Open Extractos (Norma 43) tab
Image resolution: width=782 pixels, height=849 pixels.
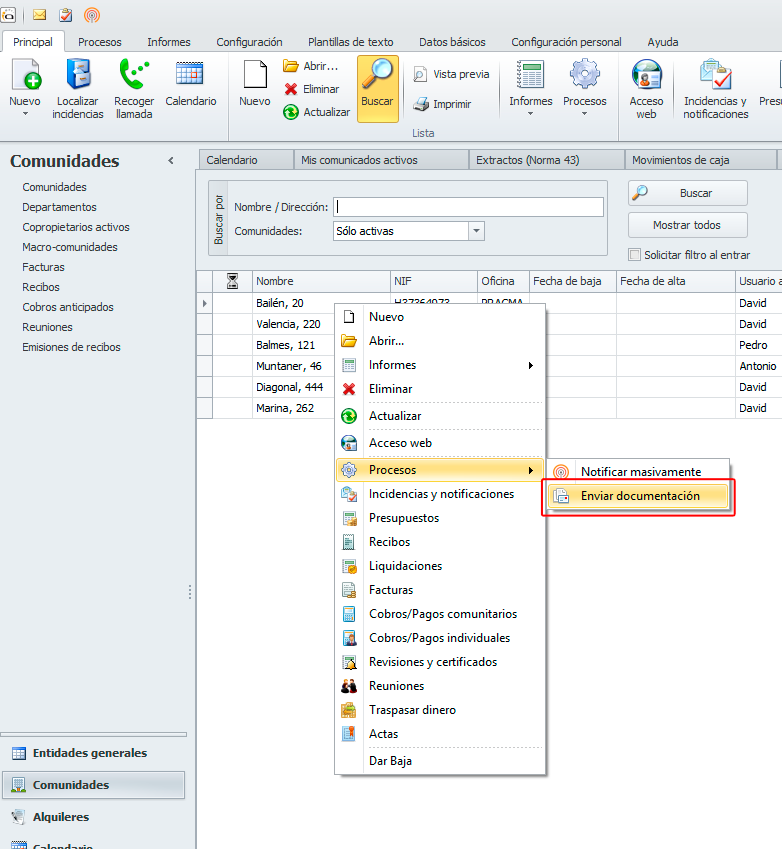[x=547, y=160]
